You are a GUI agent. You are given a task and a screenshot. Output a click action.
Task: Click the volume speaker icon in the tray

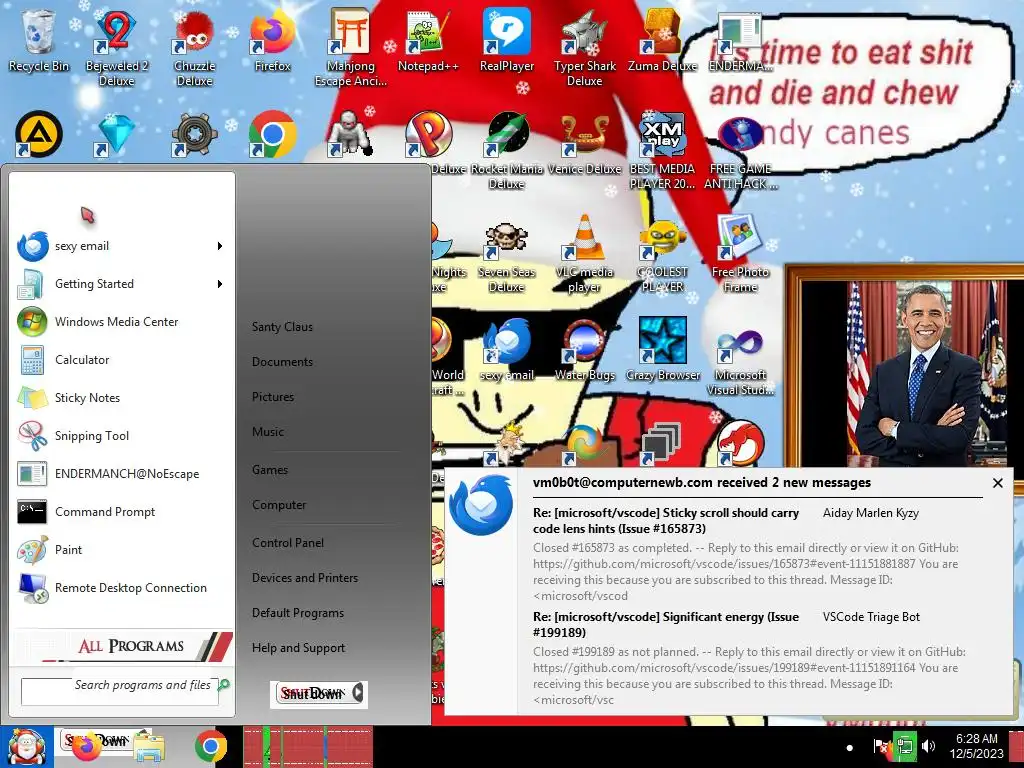click(x=928, y=746)
